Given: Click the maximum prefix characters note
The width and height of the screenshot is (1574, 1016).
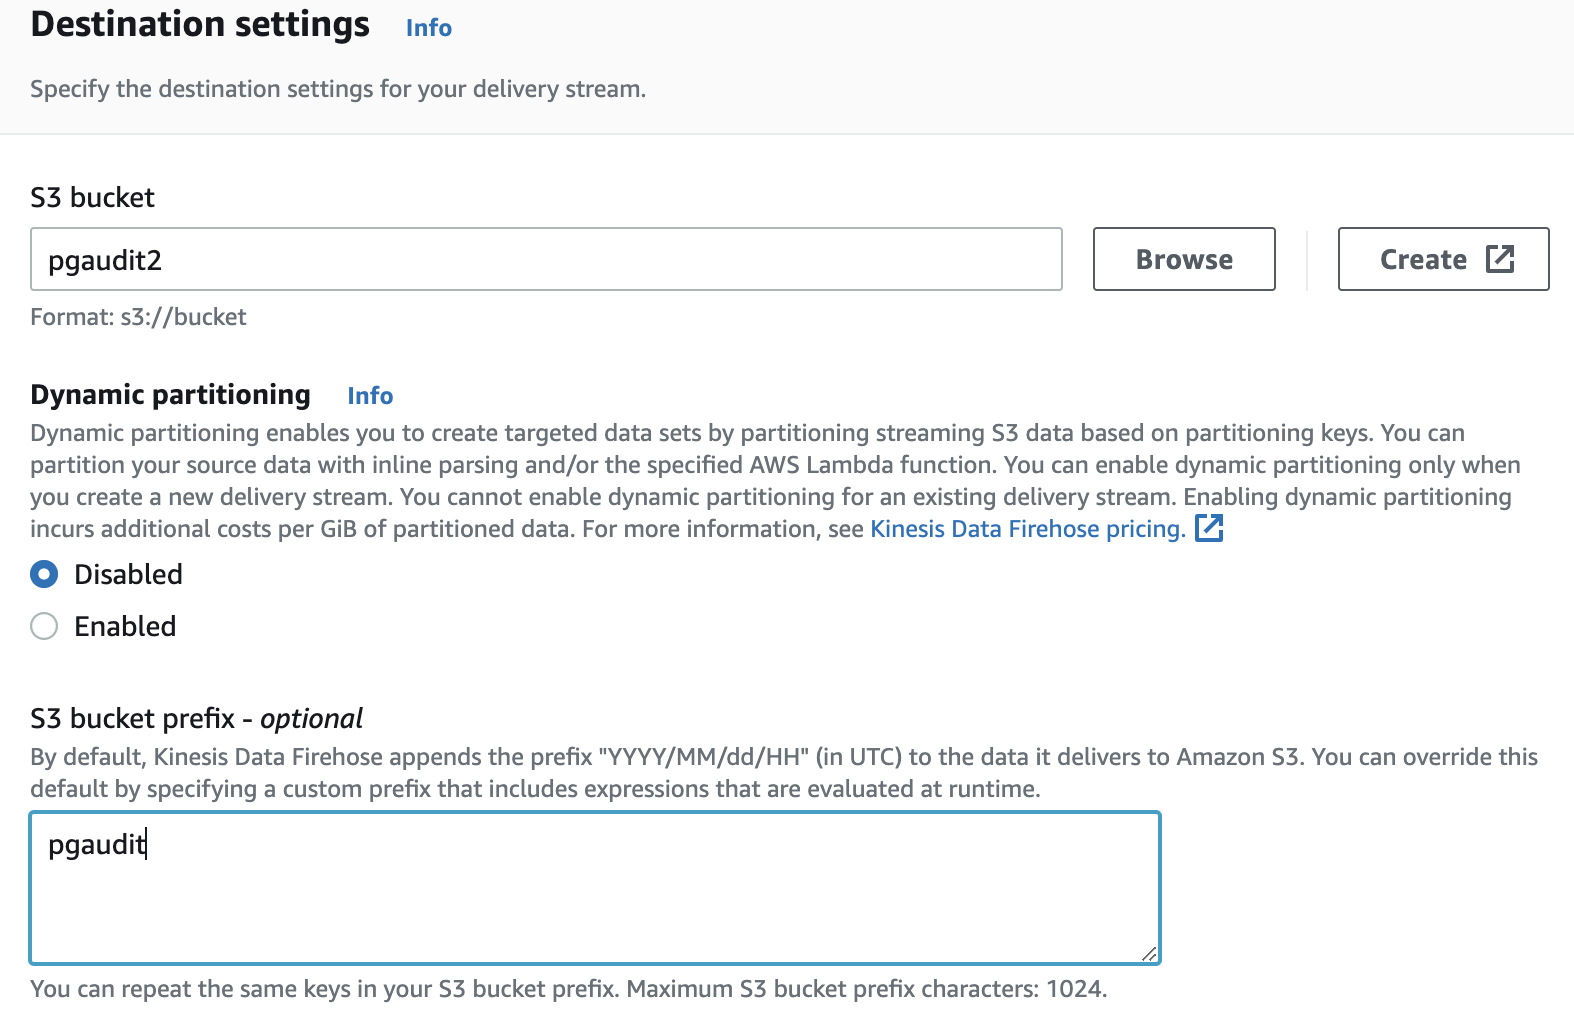Looking at the screenshot, I should tap(568, 989).
